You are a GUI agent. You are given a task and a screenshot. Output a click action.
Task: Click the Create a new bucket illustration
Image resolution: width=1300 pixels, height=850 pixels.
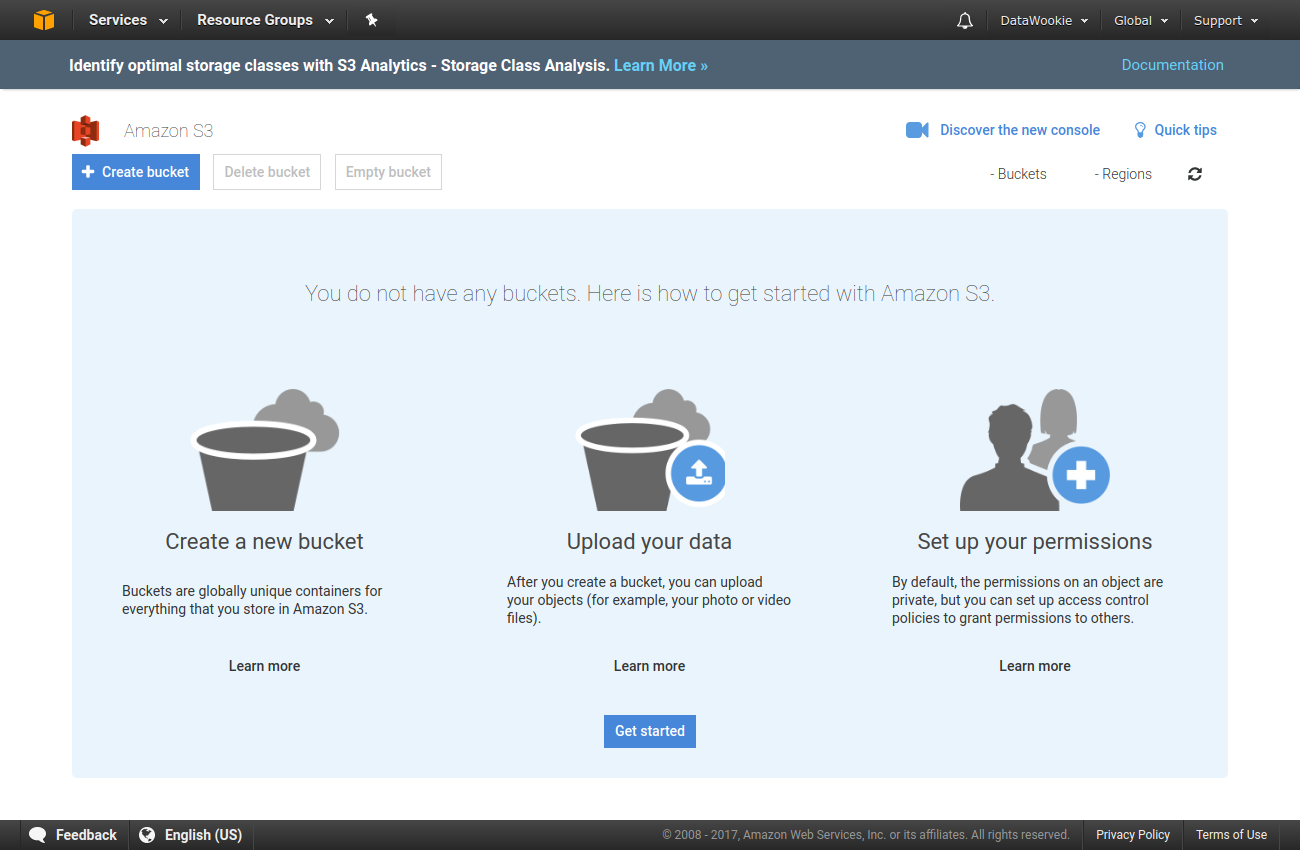pos(265,451)
